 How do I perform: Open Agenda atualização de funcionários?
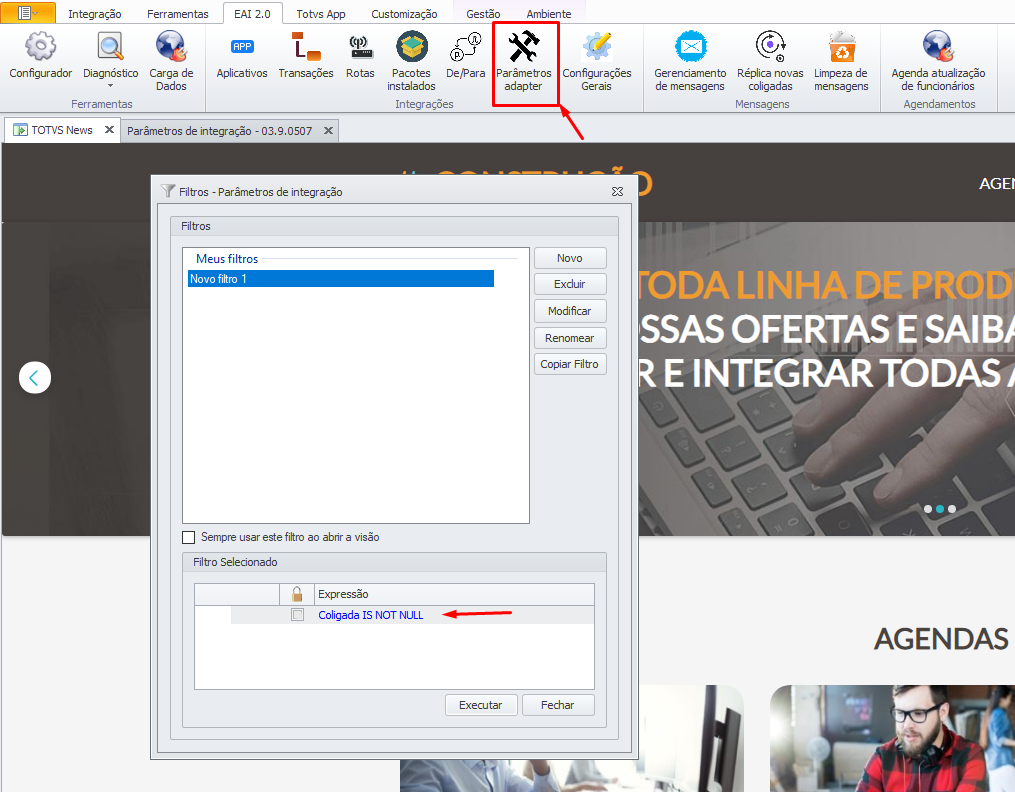pyautogui.click(x=939, y=61)
